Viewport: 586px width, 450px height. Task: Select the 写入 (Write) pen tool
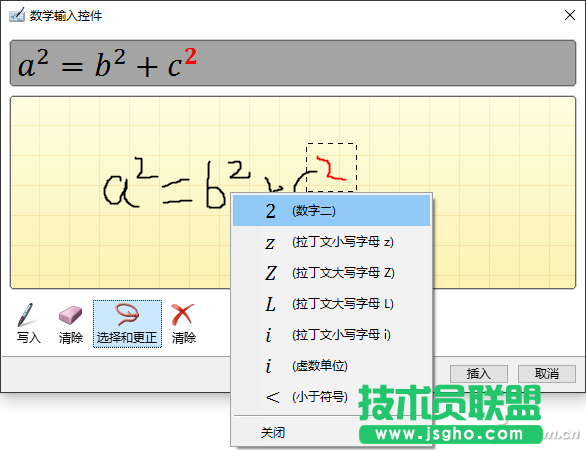point(28,324)
